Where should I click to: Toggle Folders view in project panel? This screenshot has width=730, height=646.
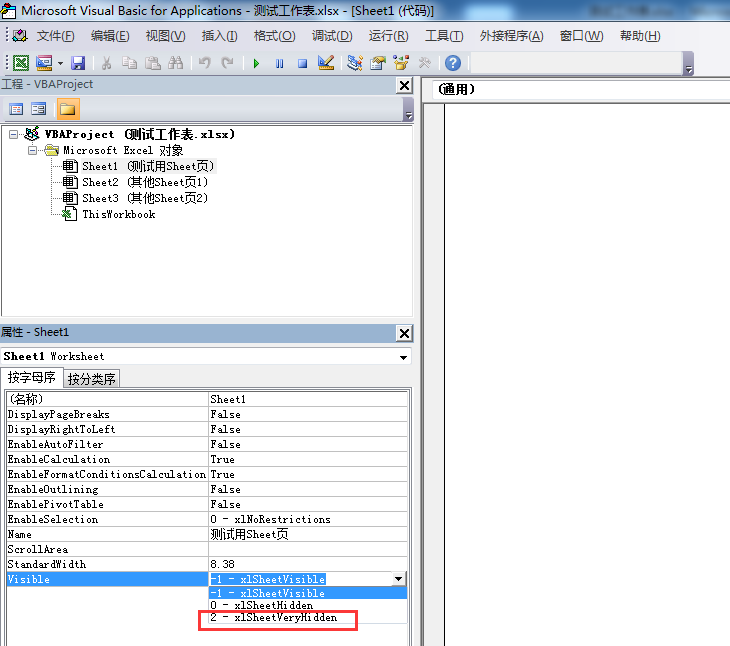click(68, 109)
